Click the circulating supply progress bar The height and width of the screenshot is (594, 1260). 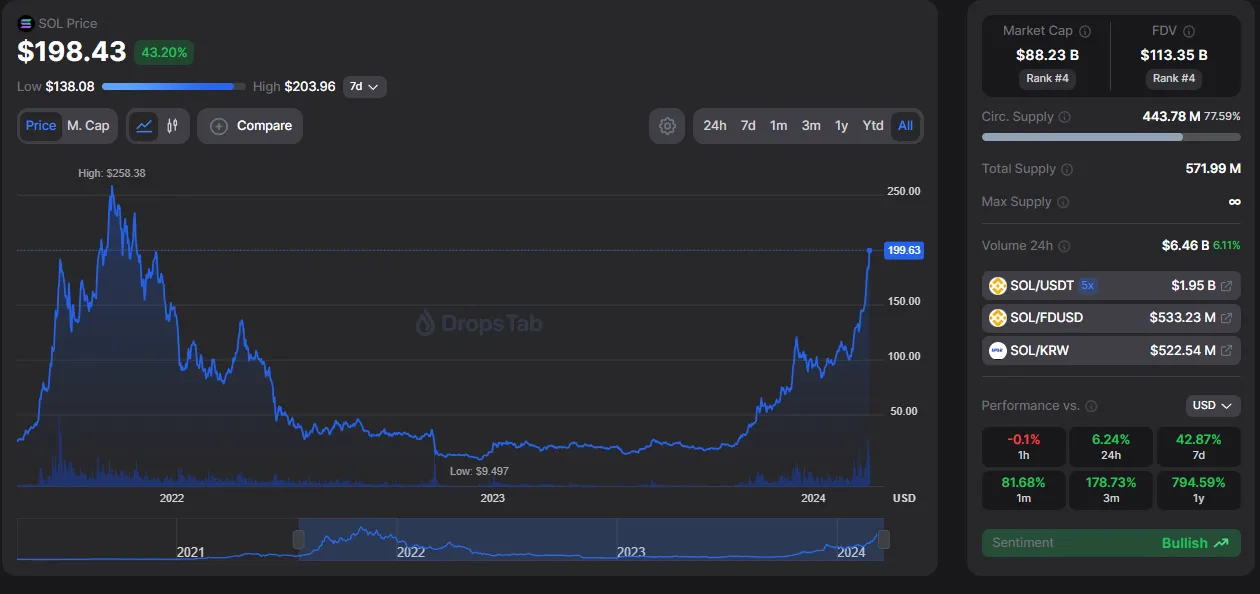(x=1111, y=137)
